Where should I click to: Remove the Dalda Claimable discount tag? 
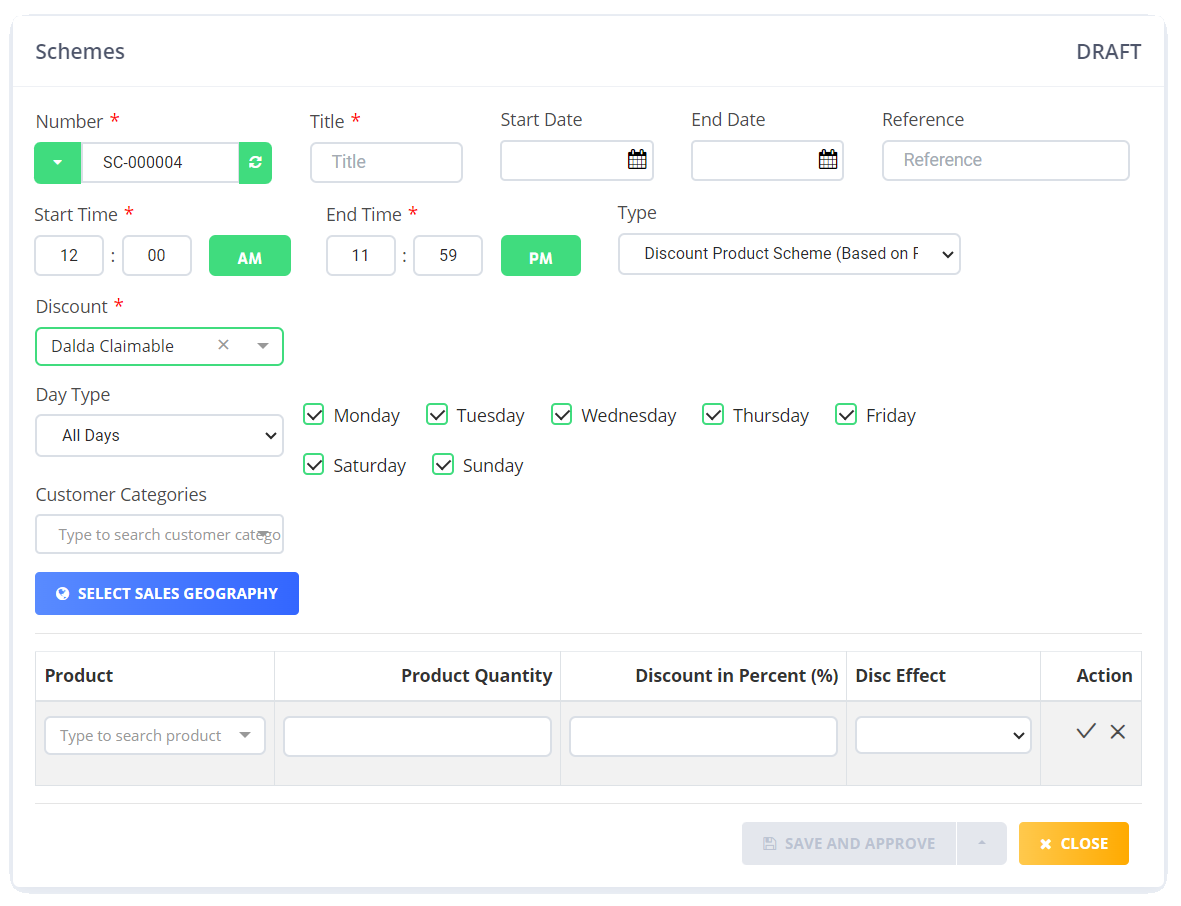pos(223,344)
